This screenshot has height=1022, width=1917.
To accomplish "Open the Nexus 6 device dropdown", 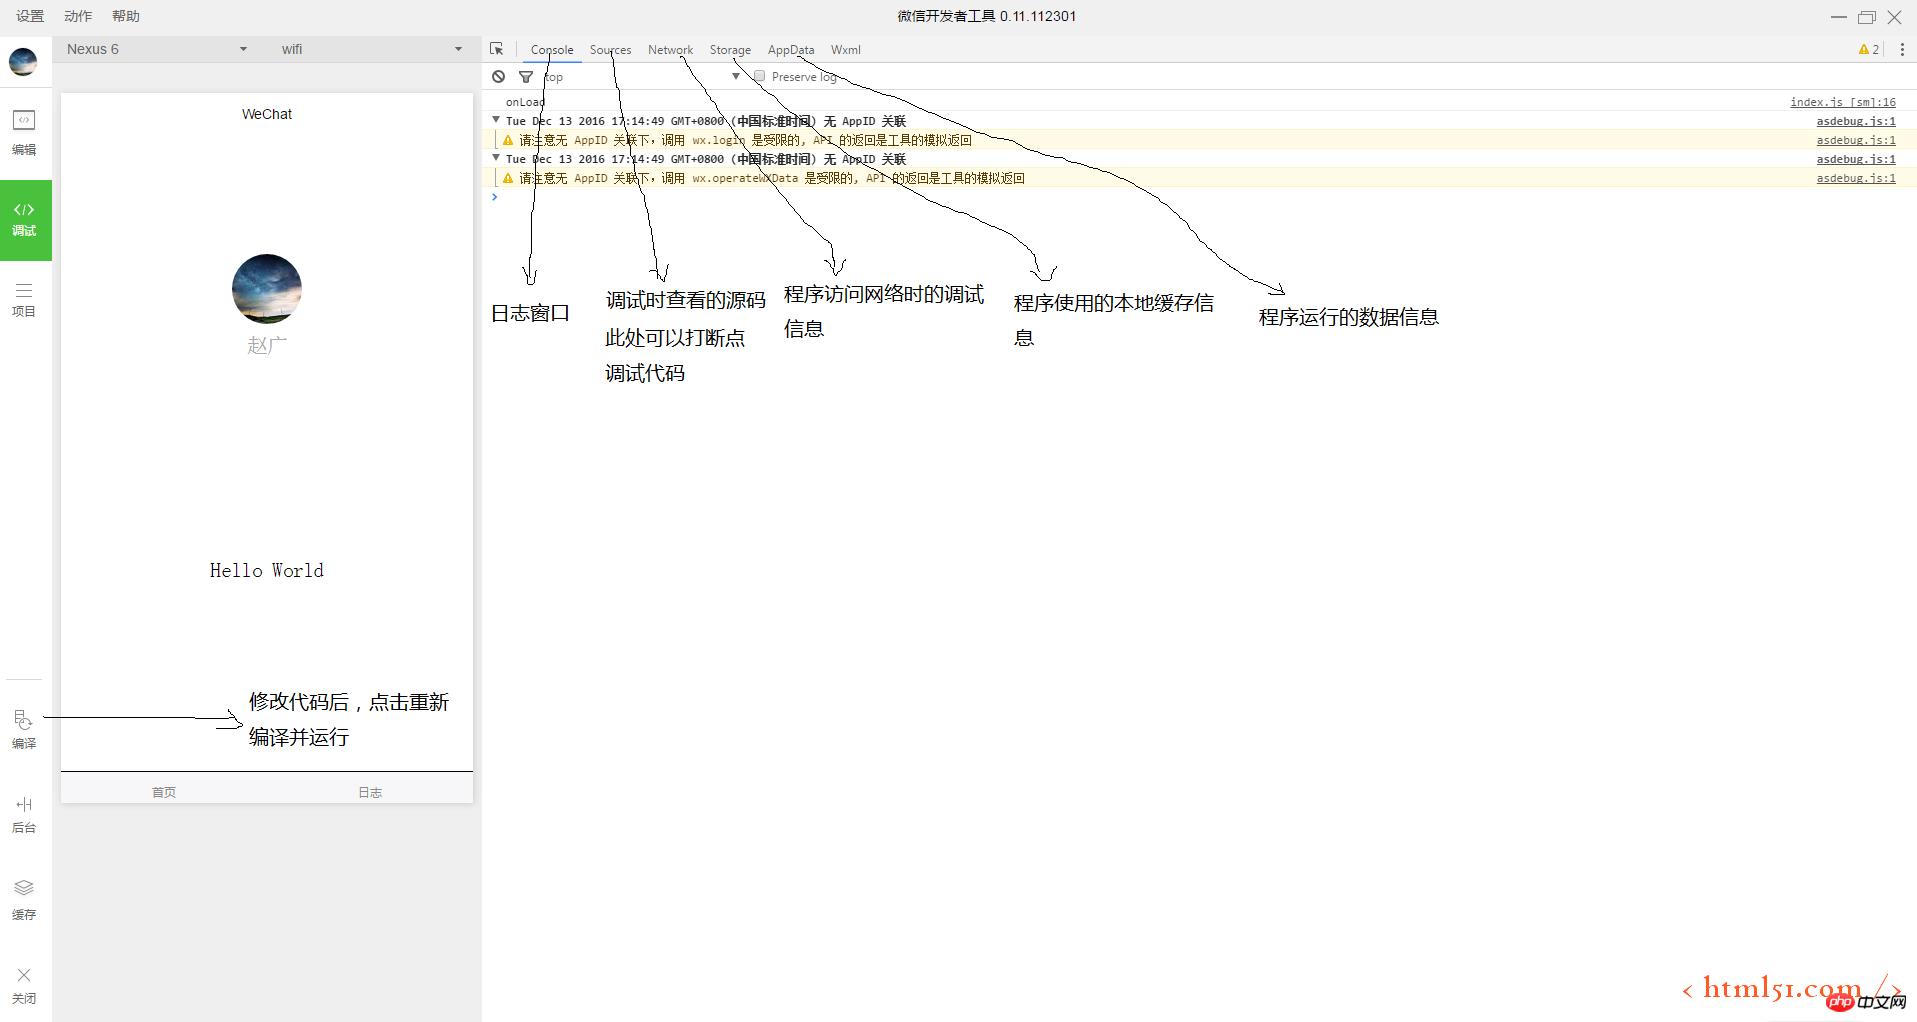I will (x=157, y=49).
